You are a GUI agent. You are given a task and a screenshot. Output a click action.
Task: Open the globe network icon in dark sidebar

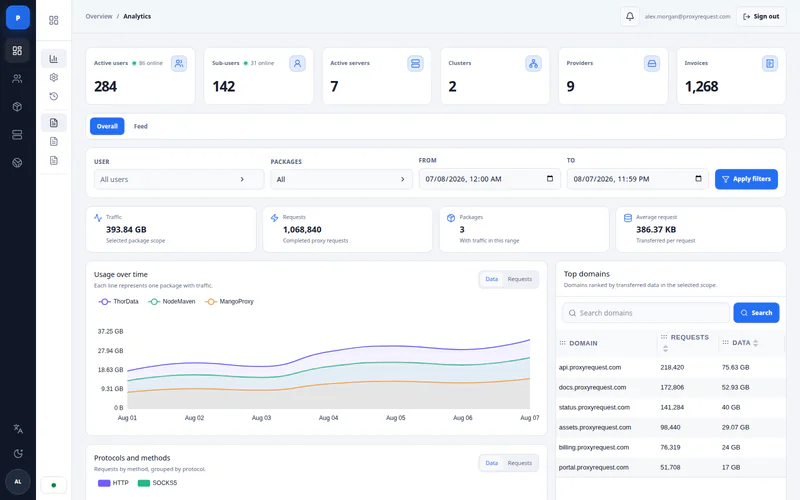pos(17,163)
